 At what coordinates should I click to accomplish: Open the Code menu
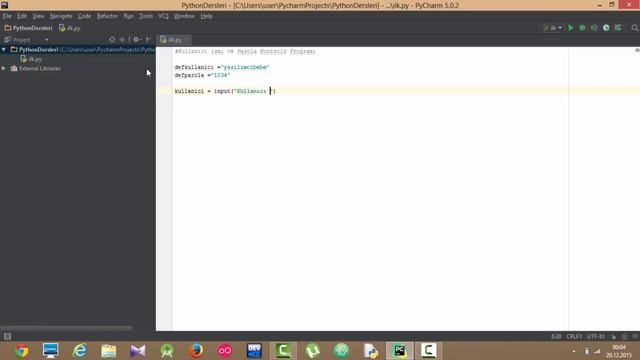click(x=84, y=16)
